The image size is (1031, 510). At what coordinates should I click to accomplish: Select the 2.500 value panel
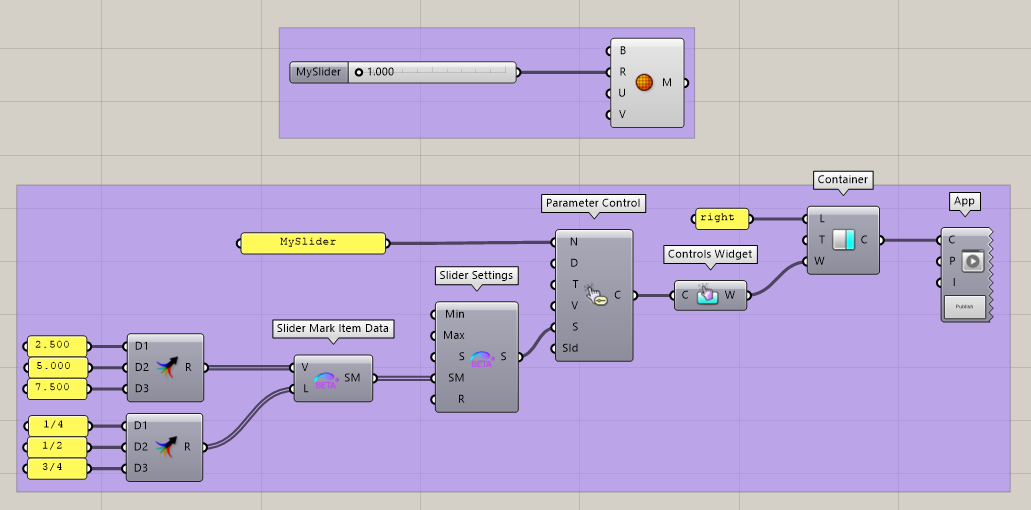click(x=57, y=346)
